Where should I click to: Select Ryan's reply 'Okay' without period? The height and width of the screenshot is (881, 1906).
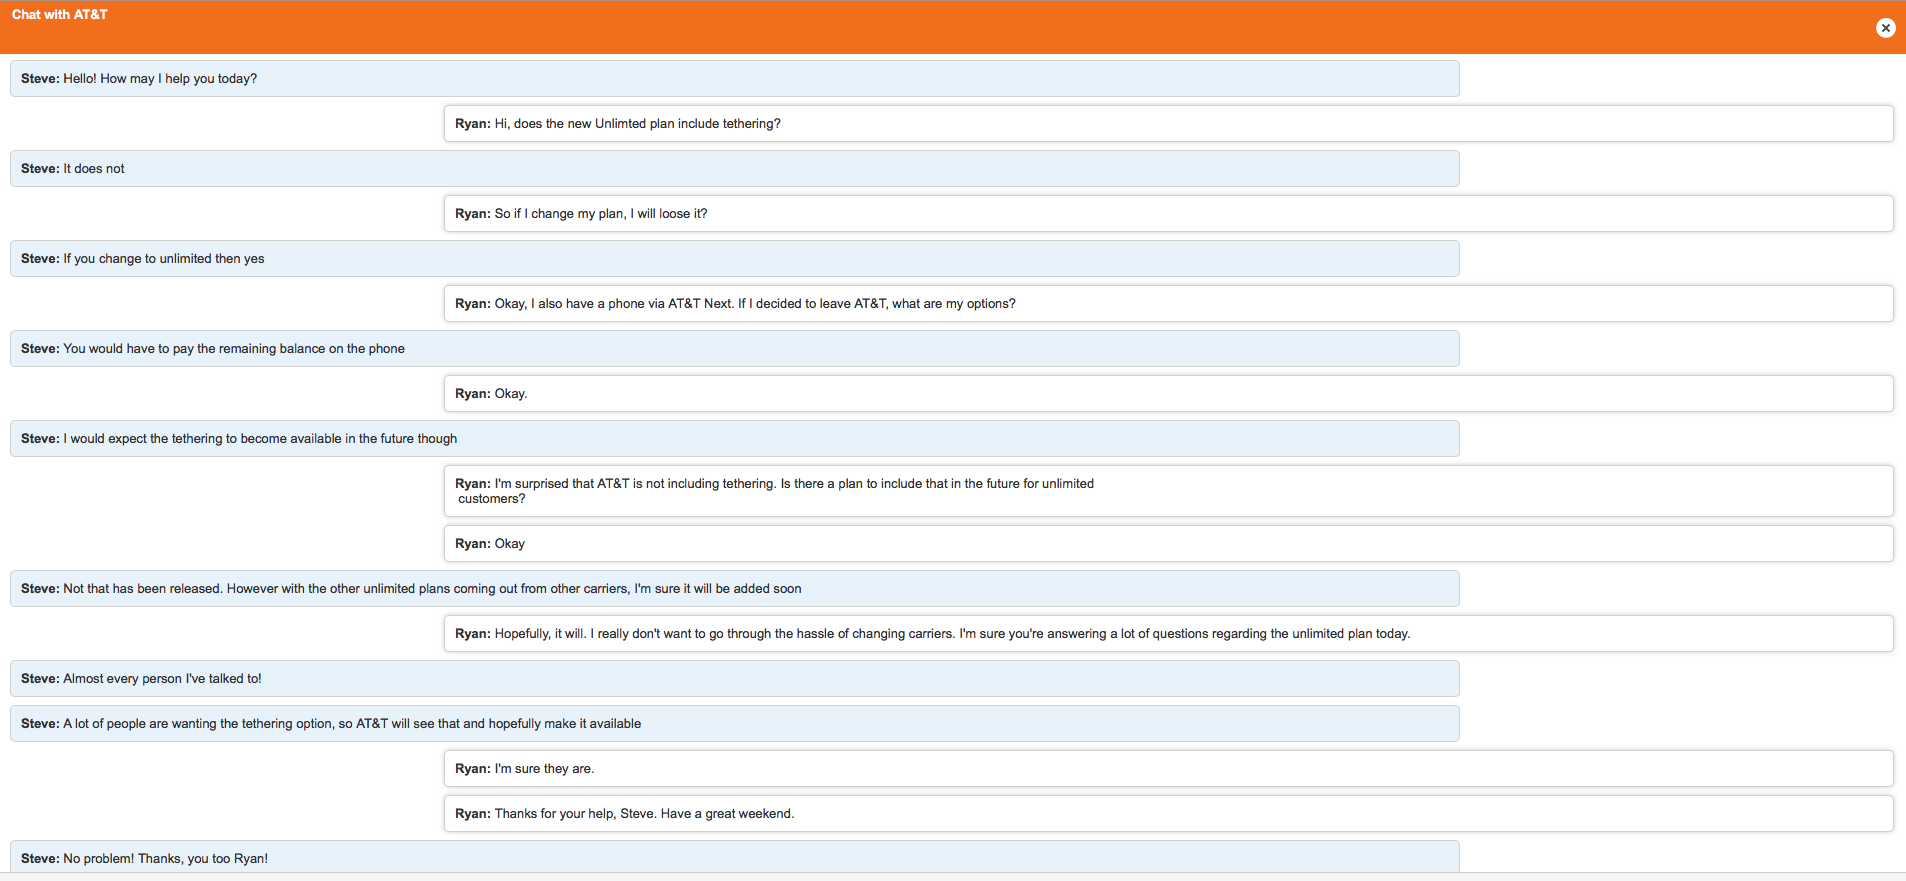1168,543
